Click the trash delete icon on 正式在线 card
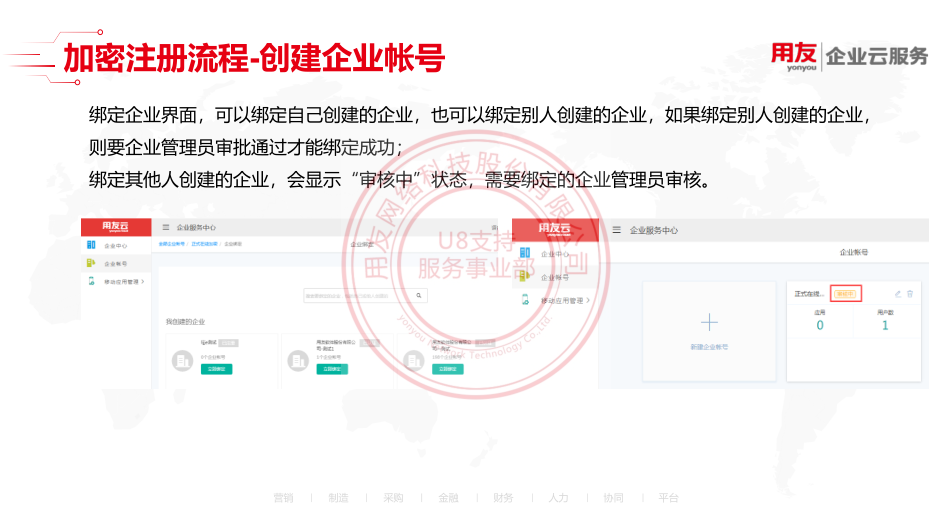 click(x=910, y=294)
